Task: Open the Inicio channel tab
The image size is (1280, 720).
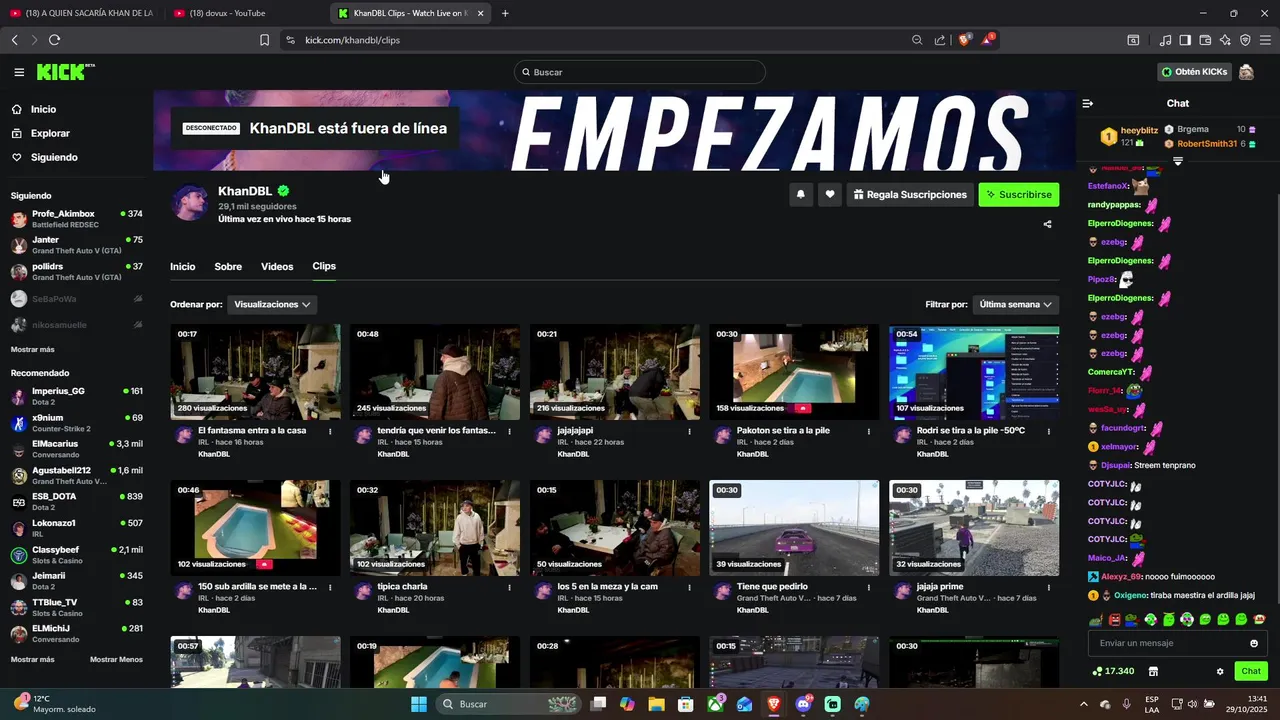Action: click(x=182, y=267)
